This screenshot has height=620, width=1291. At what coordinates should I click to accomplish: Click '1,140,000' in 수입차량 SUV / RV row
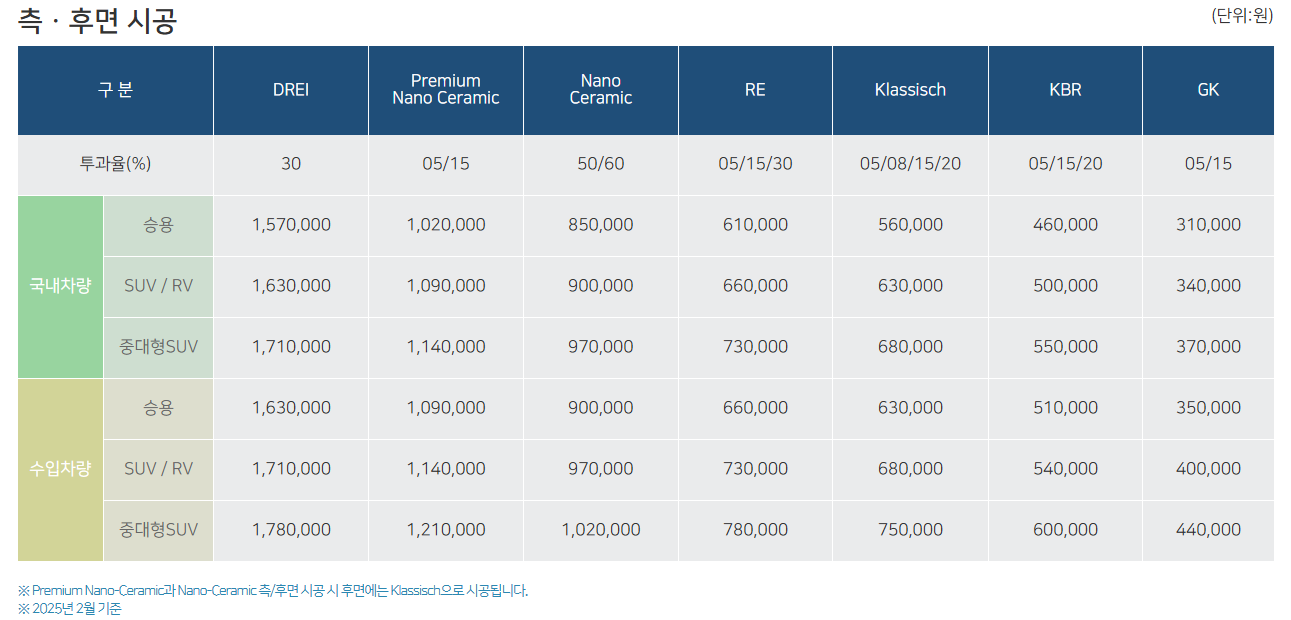point(446,469)
